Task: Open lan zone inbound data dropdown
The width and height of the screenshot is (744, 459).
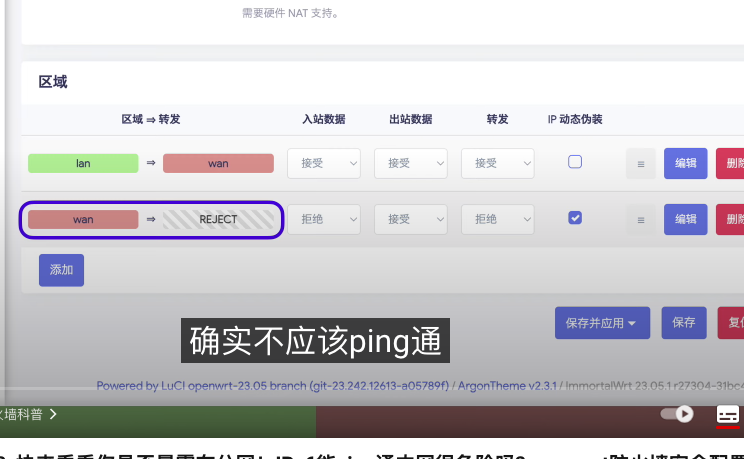Action: click(x=324, y=163)
